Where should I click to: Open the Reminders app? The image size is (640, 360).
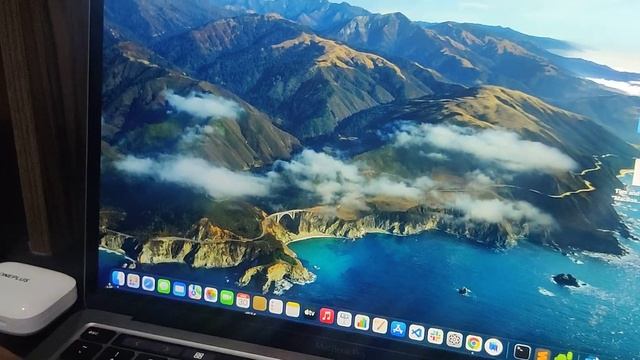[x=276, y=306]
